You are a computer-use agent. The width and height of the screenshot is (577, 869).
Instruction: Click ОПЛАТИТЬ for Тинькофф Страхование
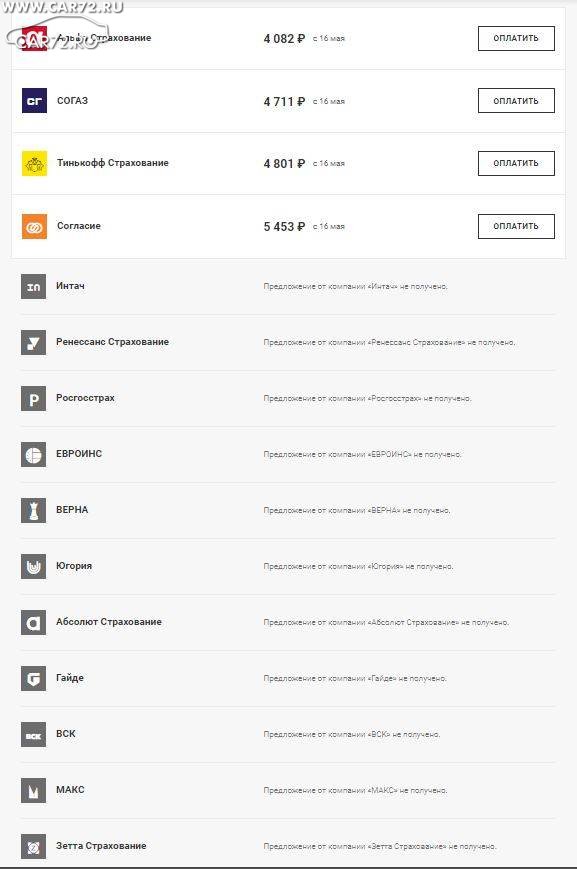(x=516, y=163)
